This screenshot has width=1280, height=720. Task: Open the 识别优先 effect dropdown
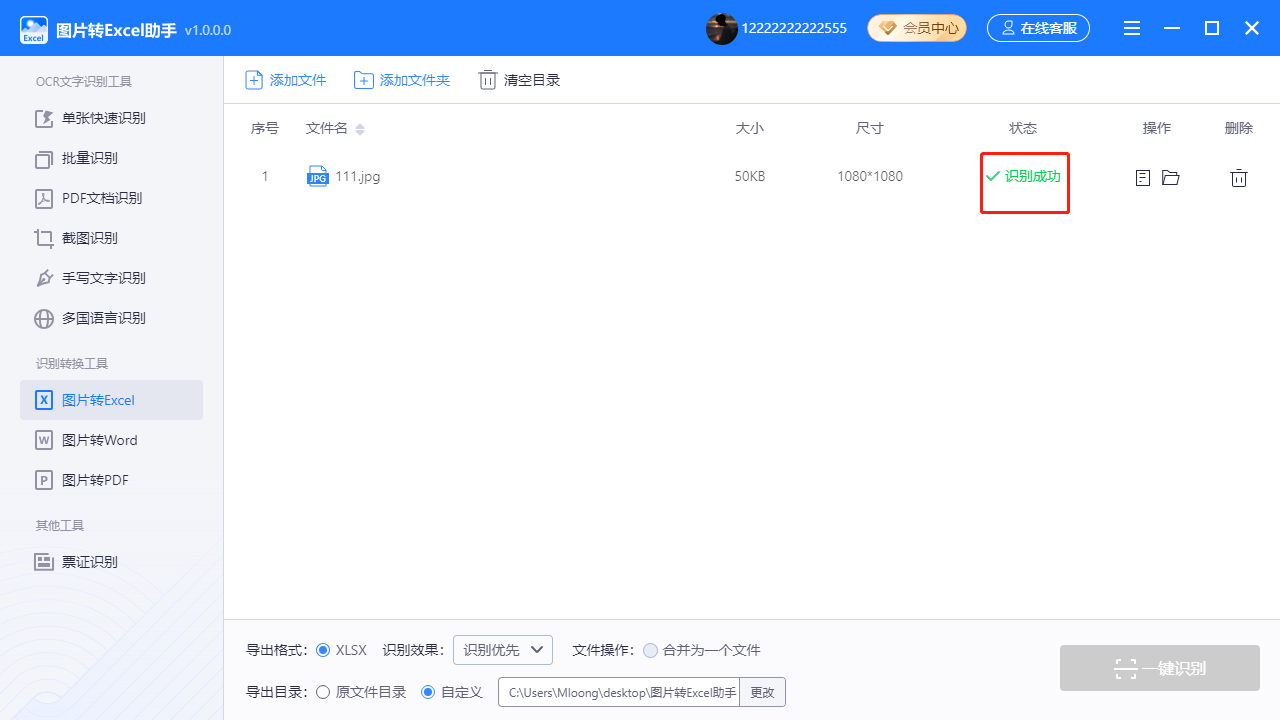[502, 650]
